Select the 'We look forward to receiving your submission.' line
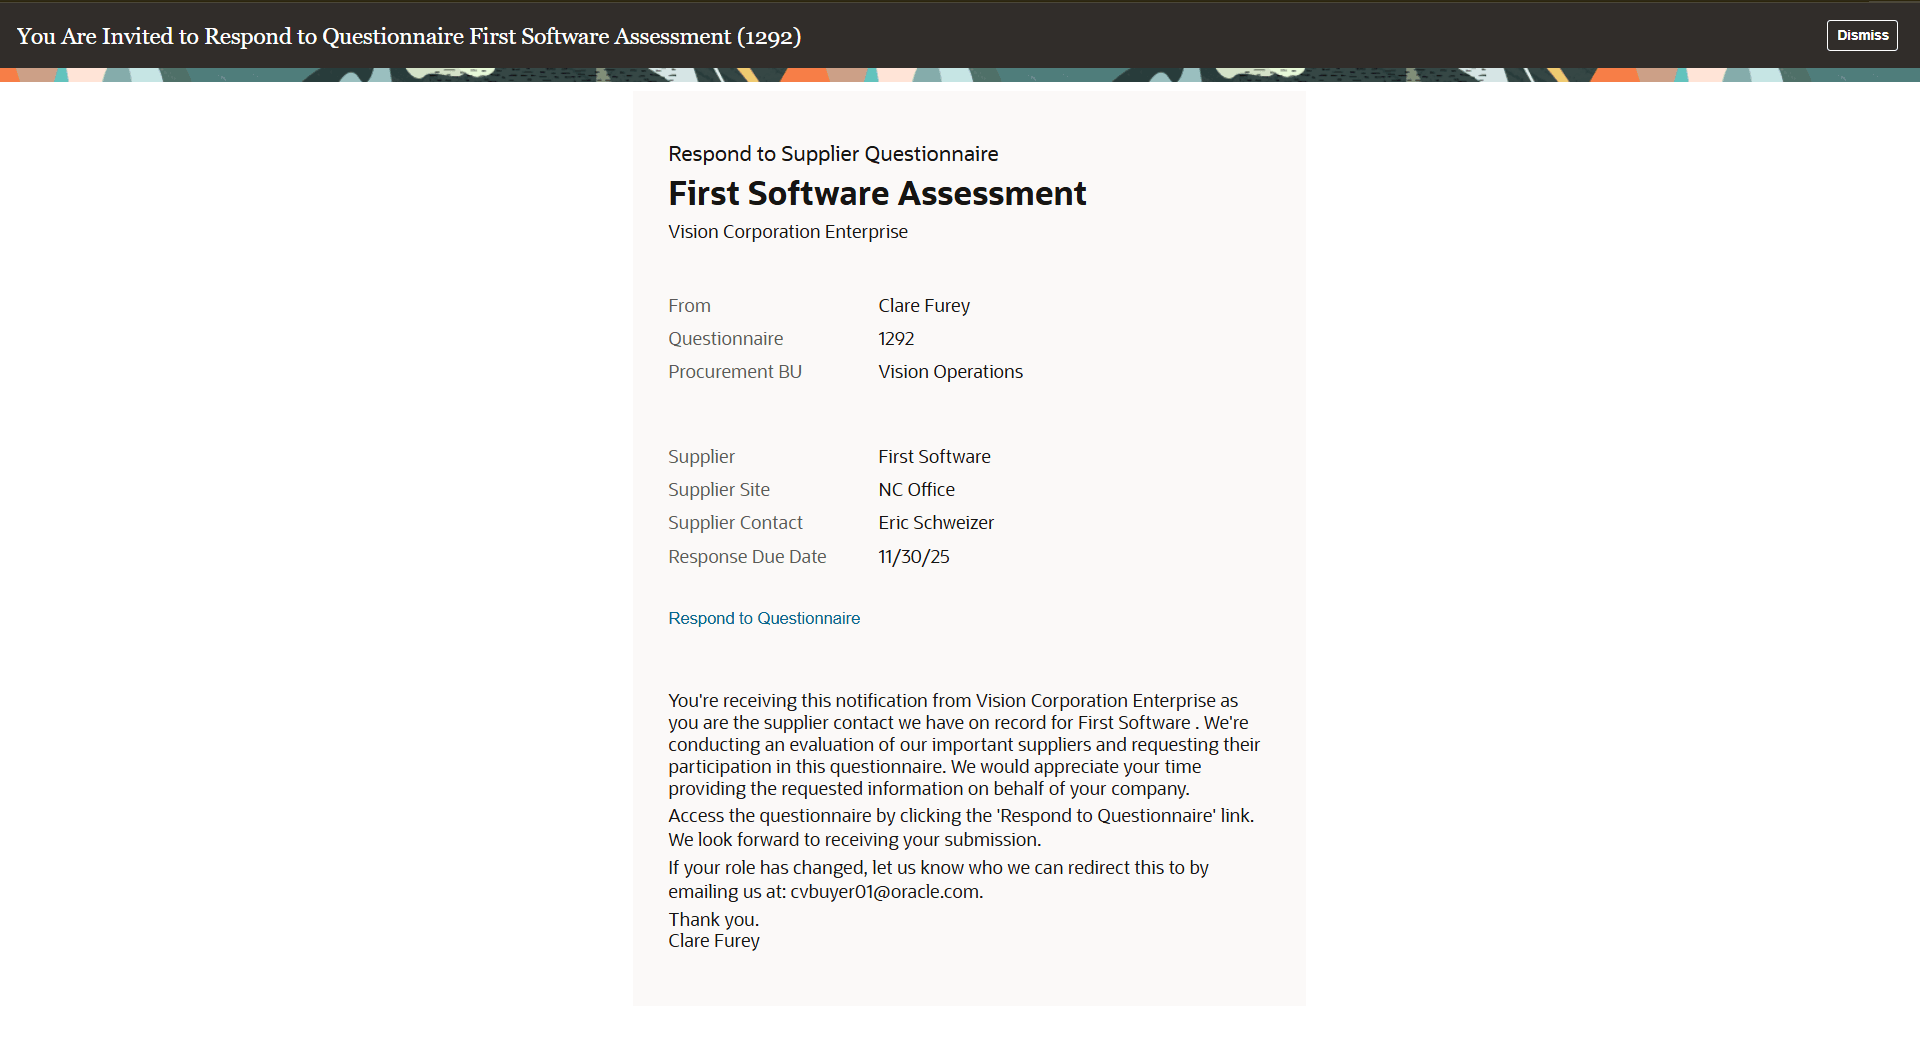The image size is (1920, 1043). [x=855, y=840]
